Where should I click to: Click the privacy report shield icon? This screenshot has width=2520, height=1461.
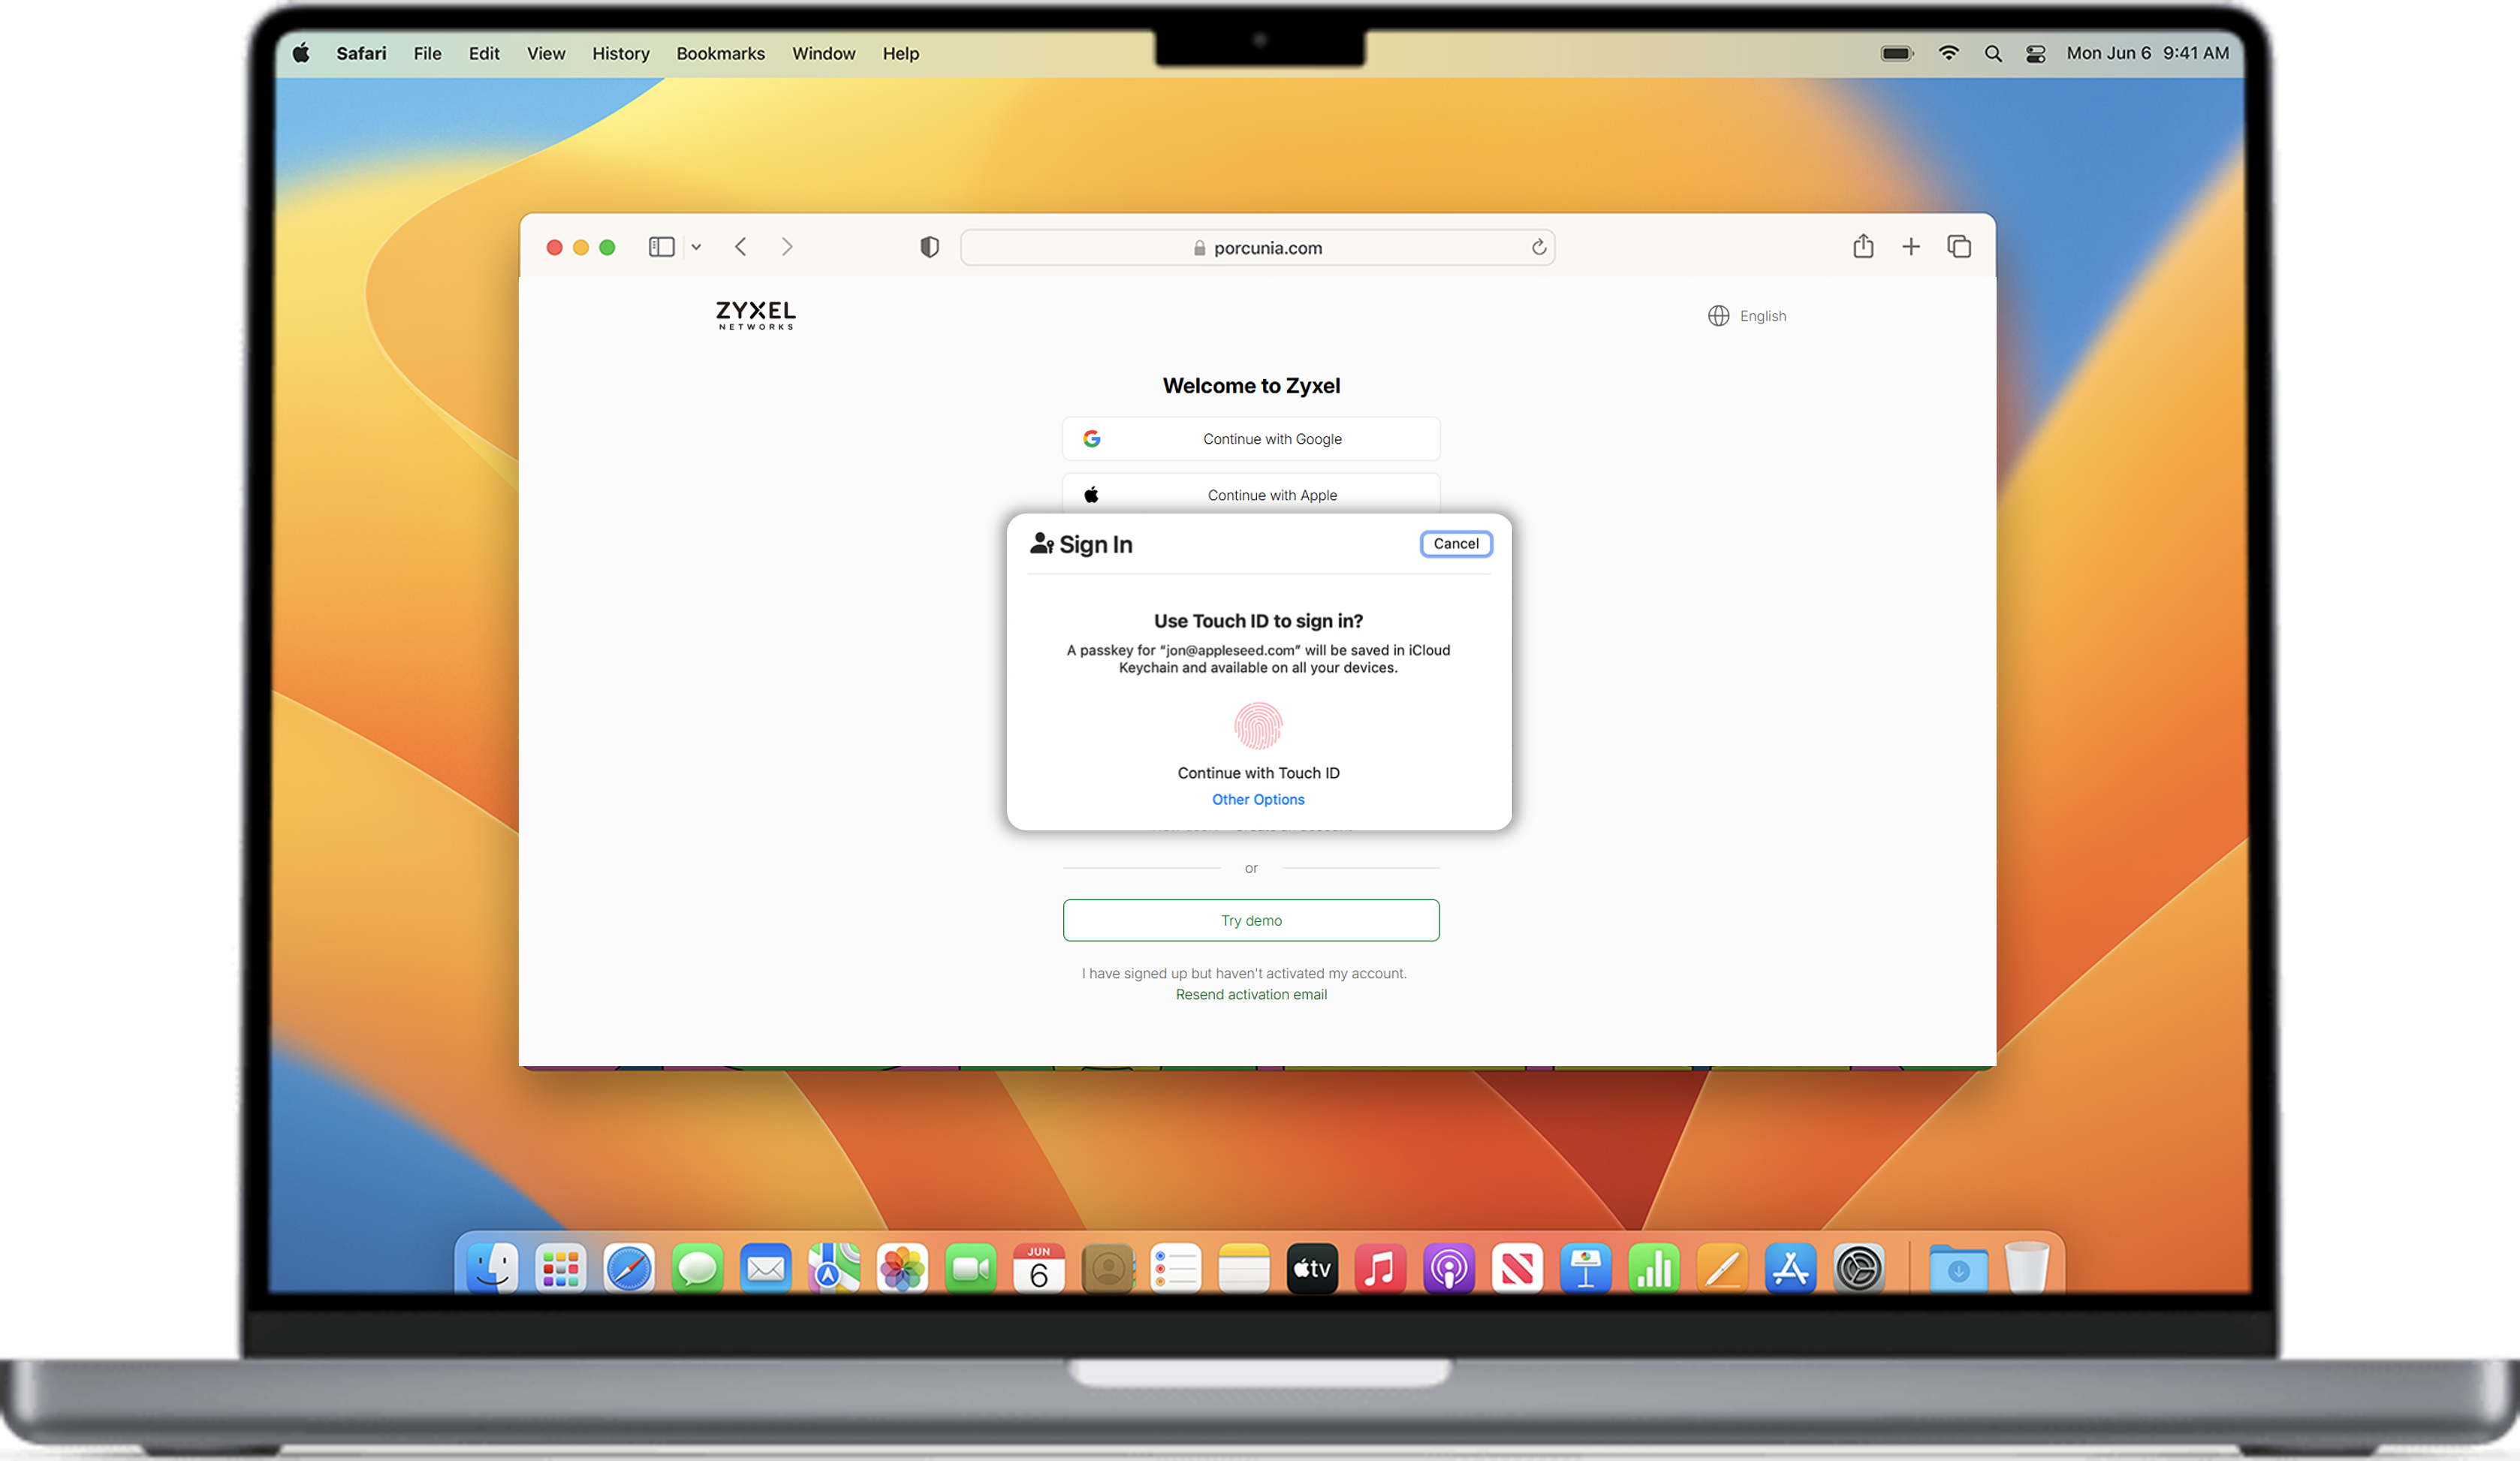(929, 247)
